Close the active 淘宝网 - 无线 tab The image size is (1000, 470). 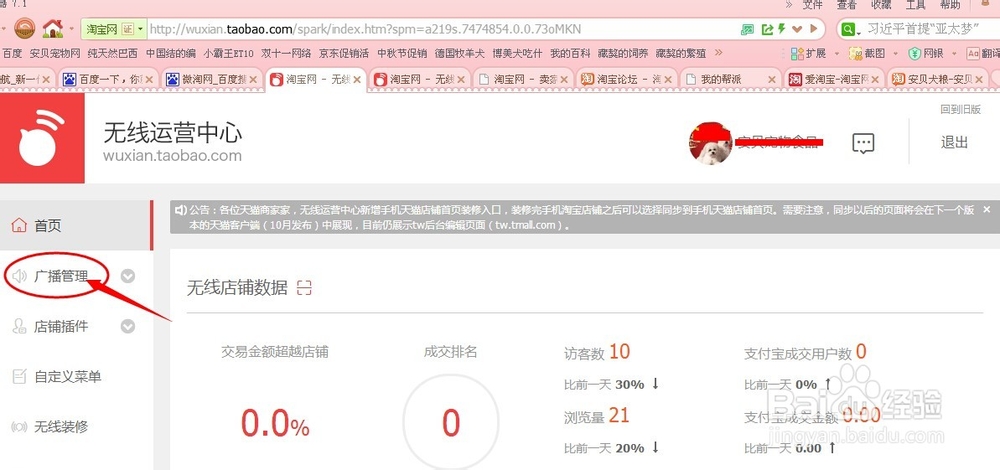[x=357, y=80]
